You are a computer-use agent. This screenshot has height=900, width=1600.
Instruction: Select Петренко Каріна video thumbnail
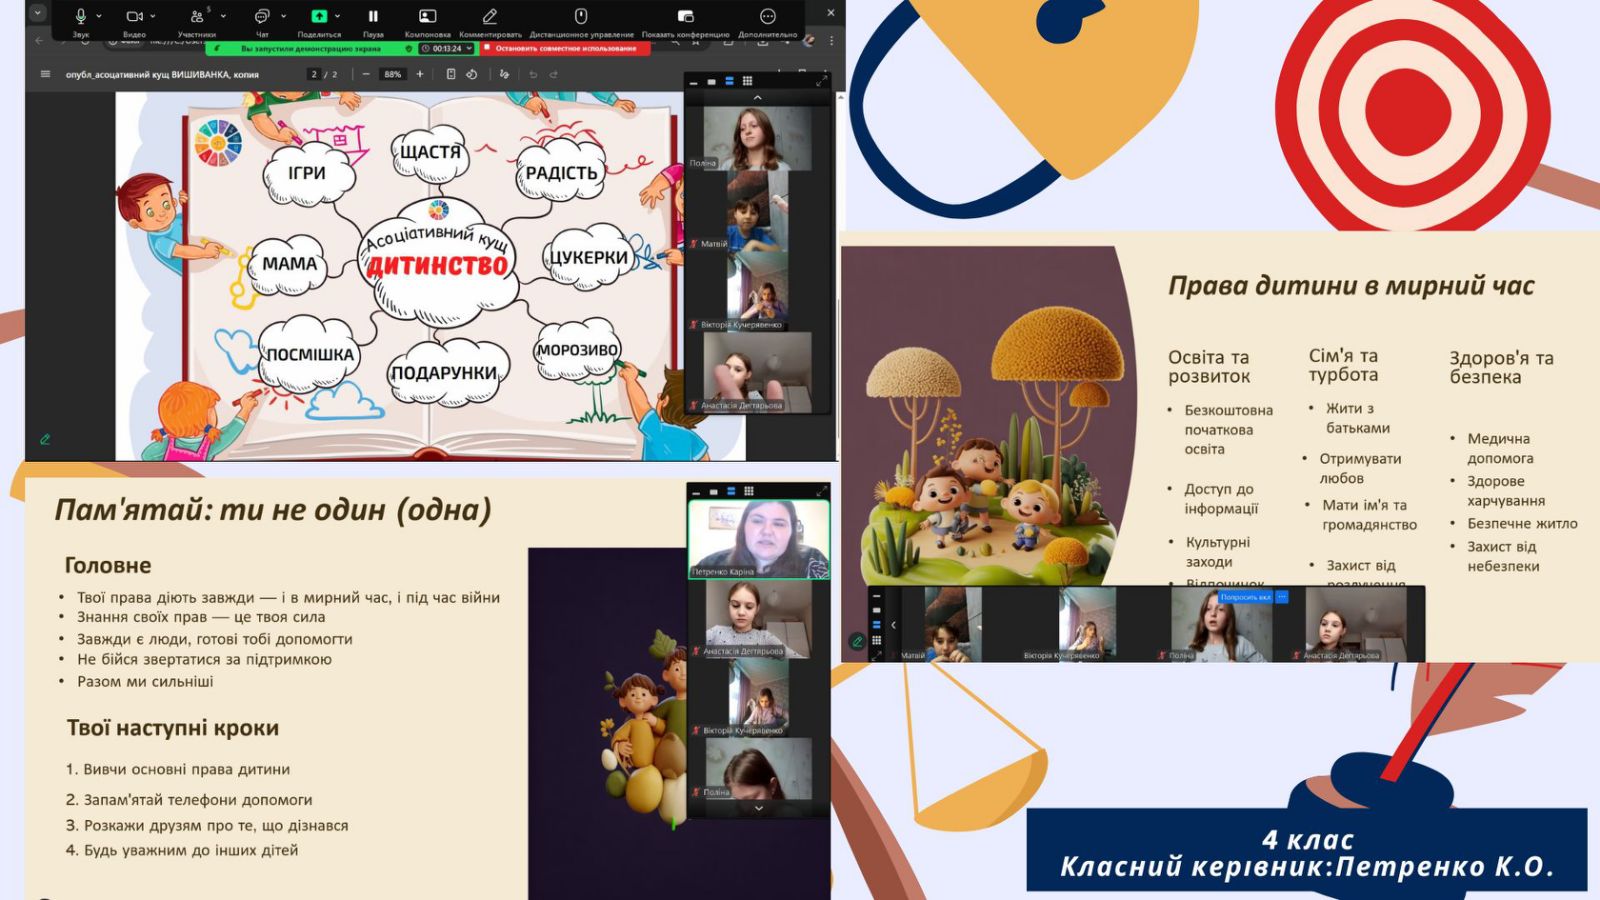point(758,538)
